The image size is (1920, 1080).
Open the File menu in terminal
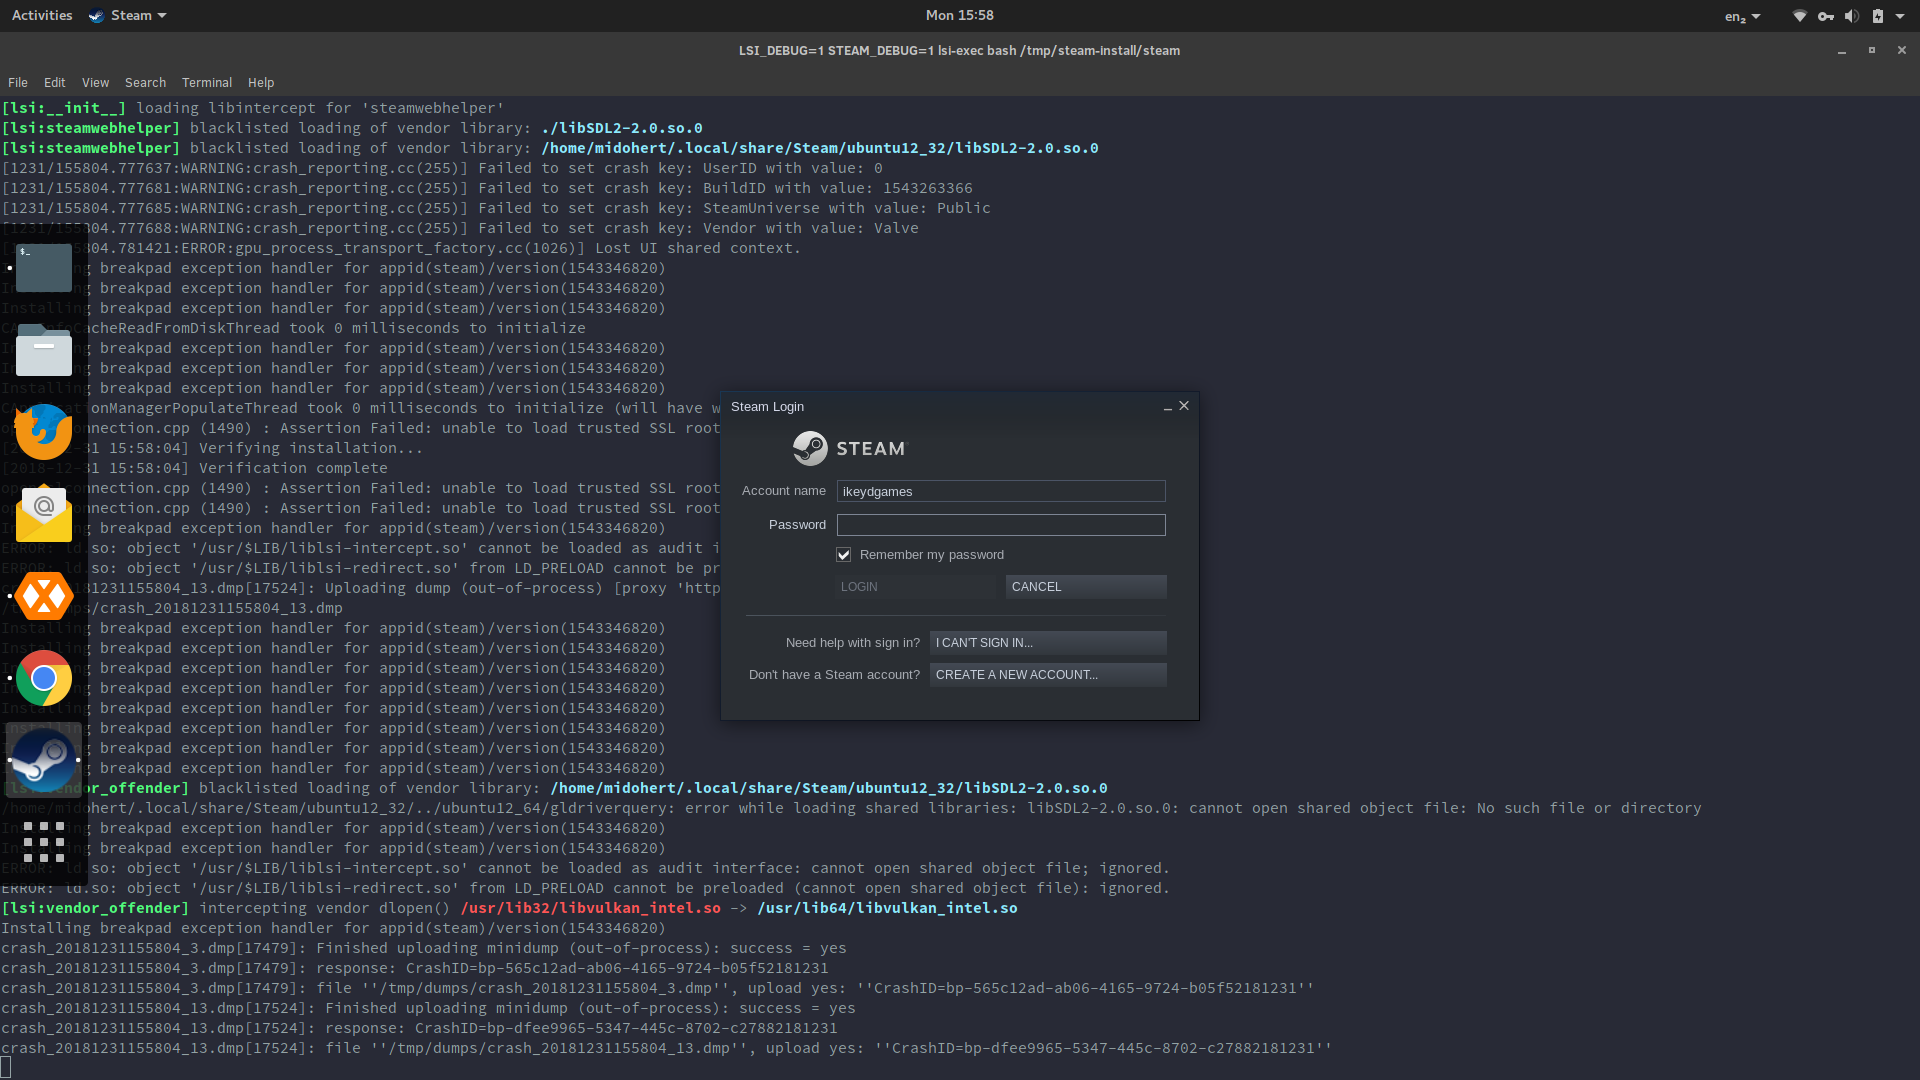18,83
